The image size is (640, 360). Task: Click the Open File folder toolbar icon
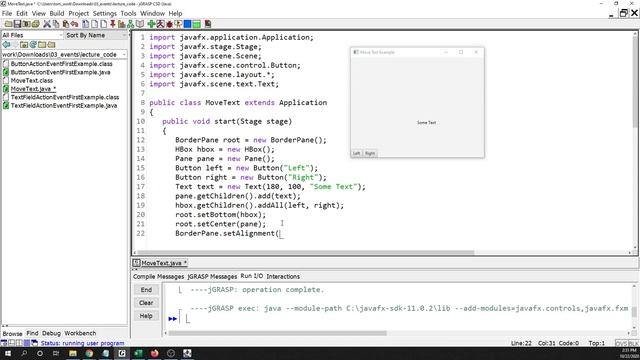tap(8, 24)
